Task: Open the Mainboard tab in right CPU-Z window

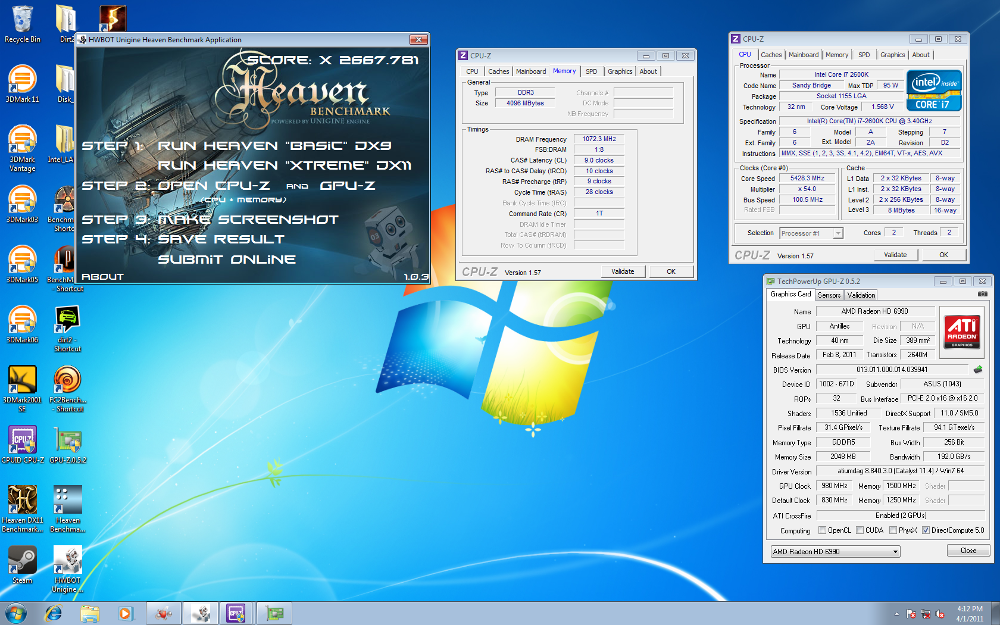Action: pyautogui.click(x=804, y=55)
